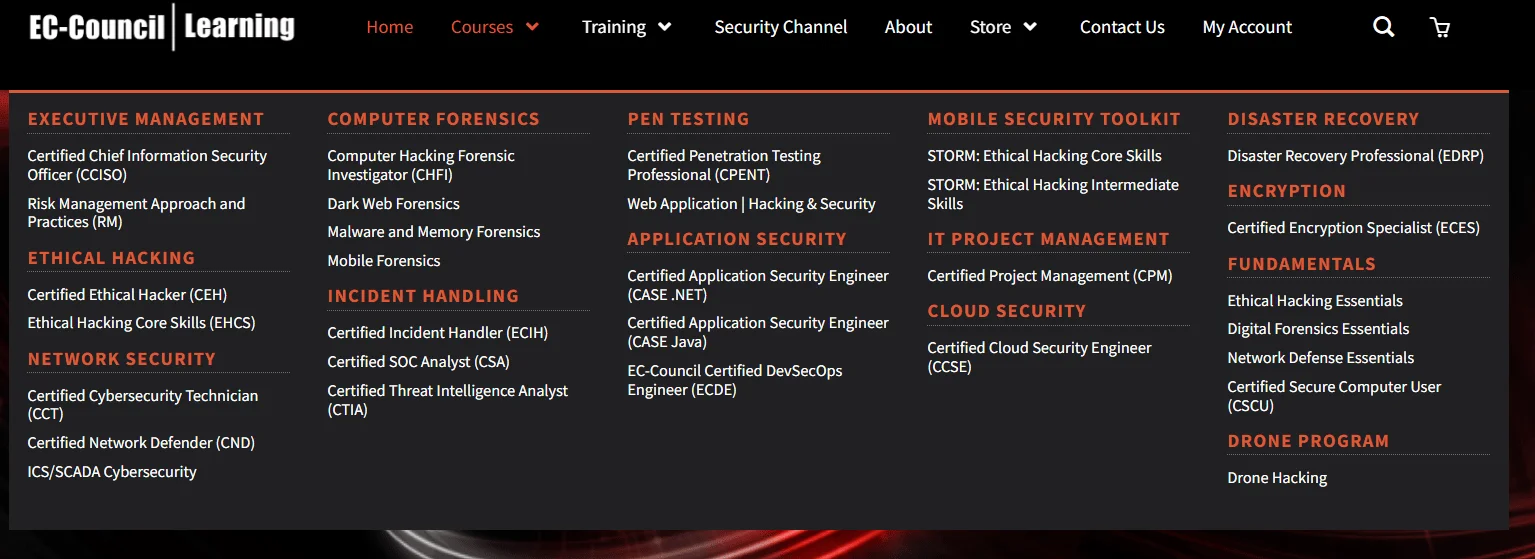The width and height of the screenshot is (1535, 559).
Task: Expand the Courses dropdown arrow
Action: point(532,27)
